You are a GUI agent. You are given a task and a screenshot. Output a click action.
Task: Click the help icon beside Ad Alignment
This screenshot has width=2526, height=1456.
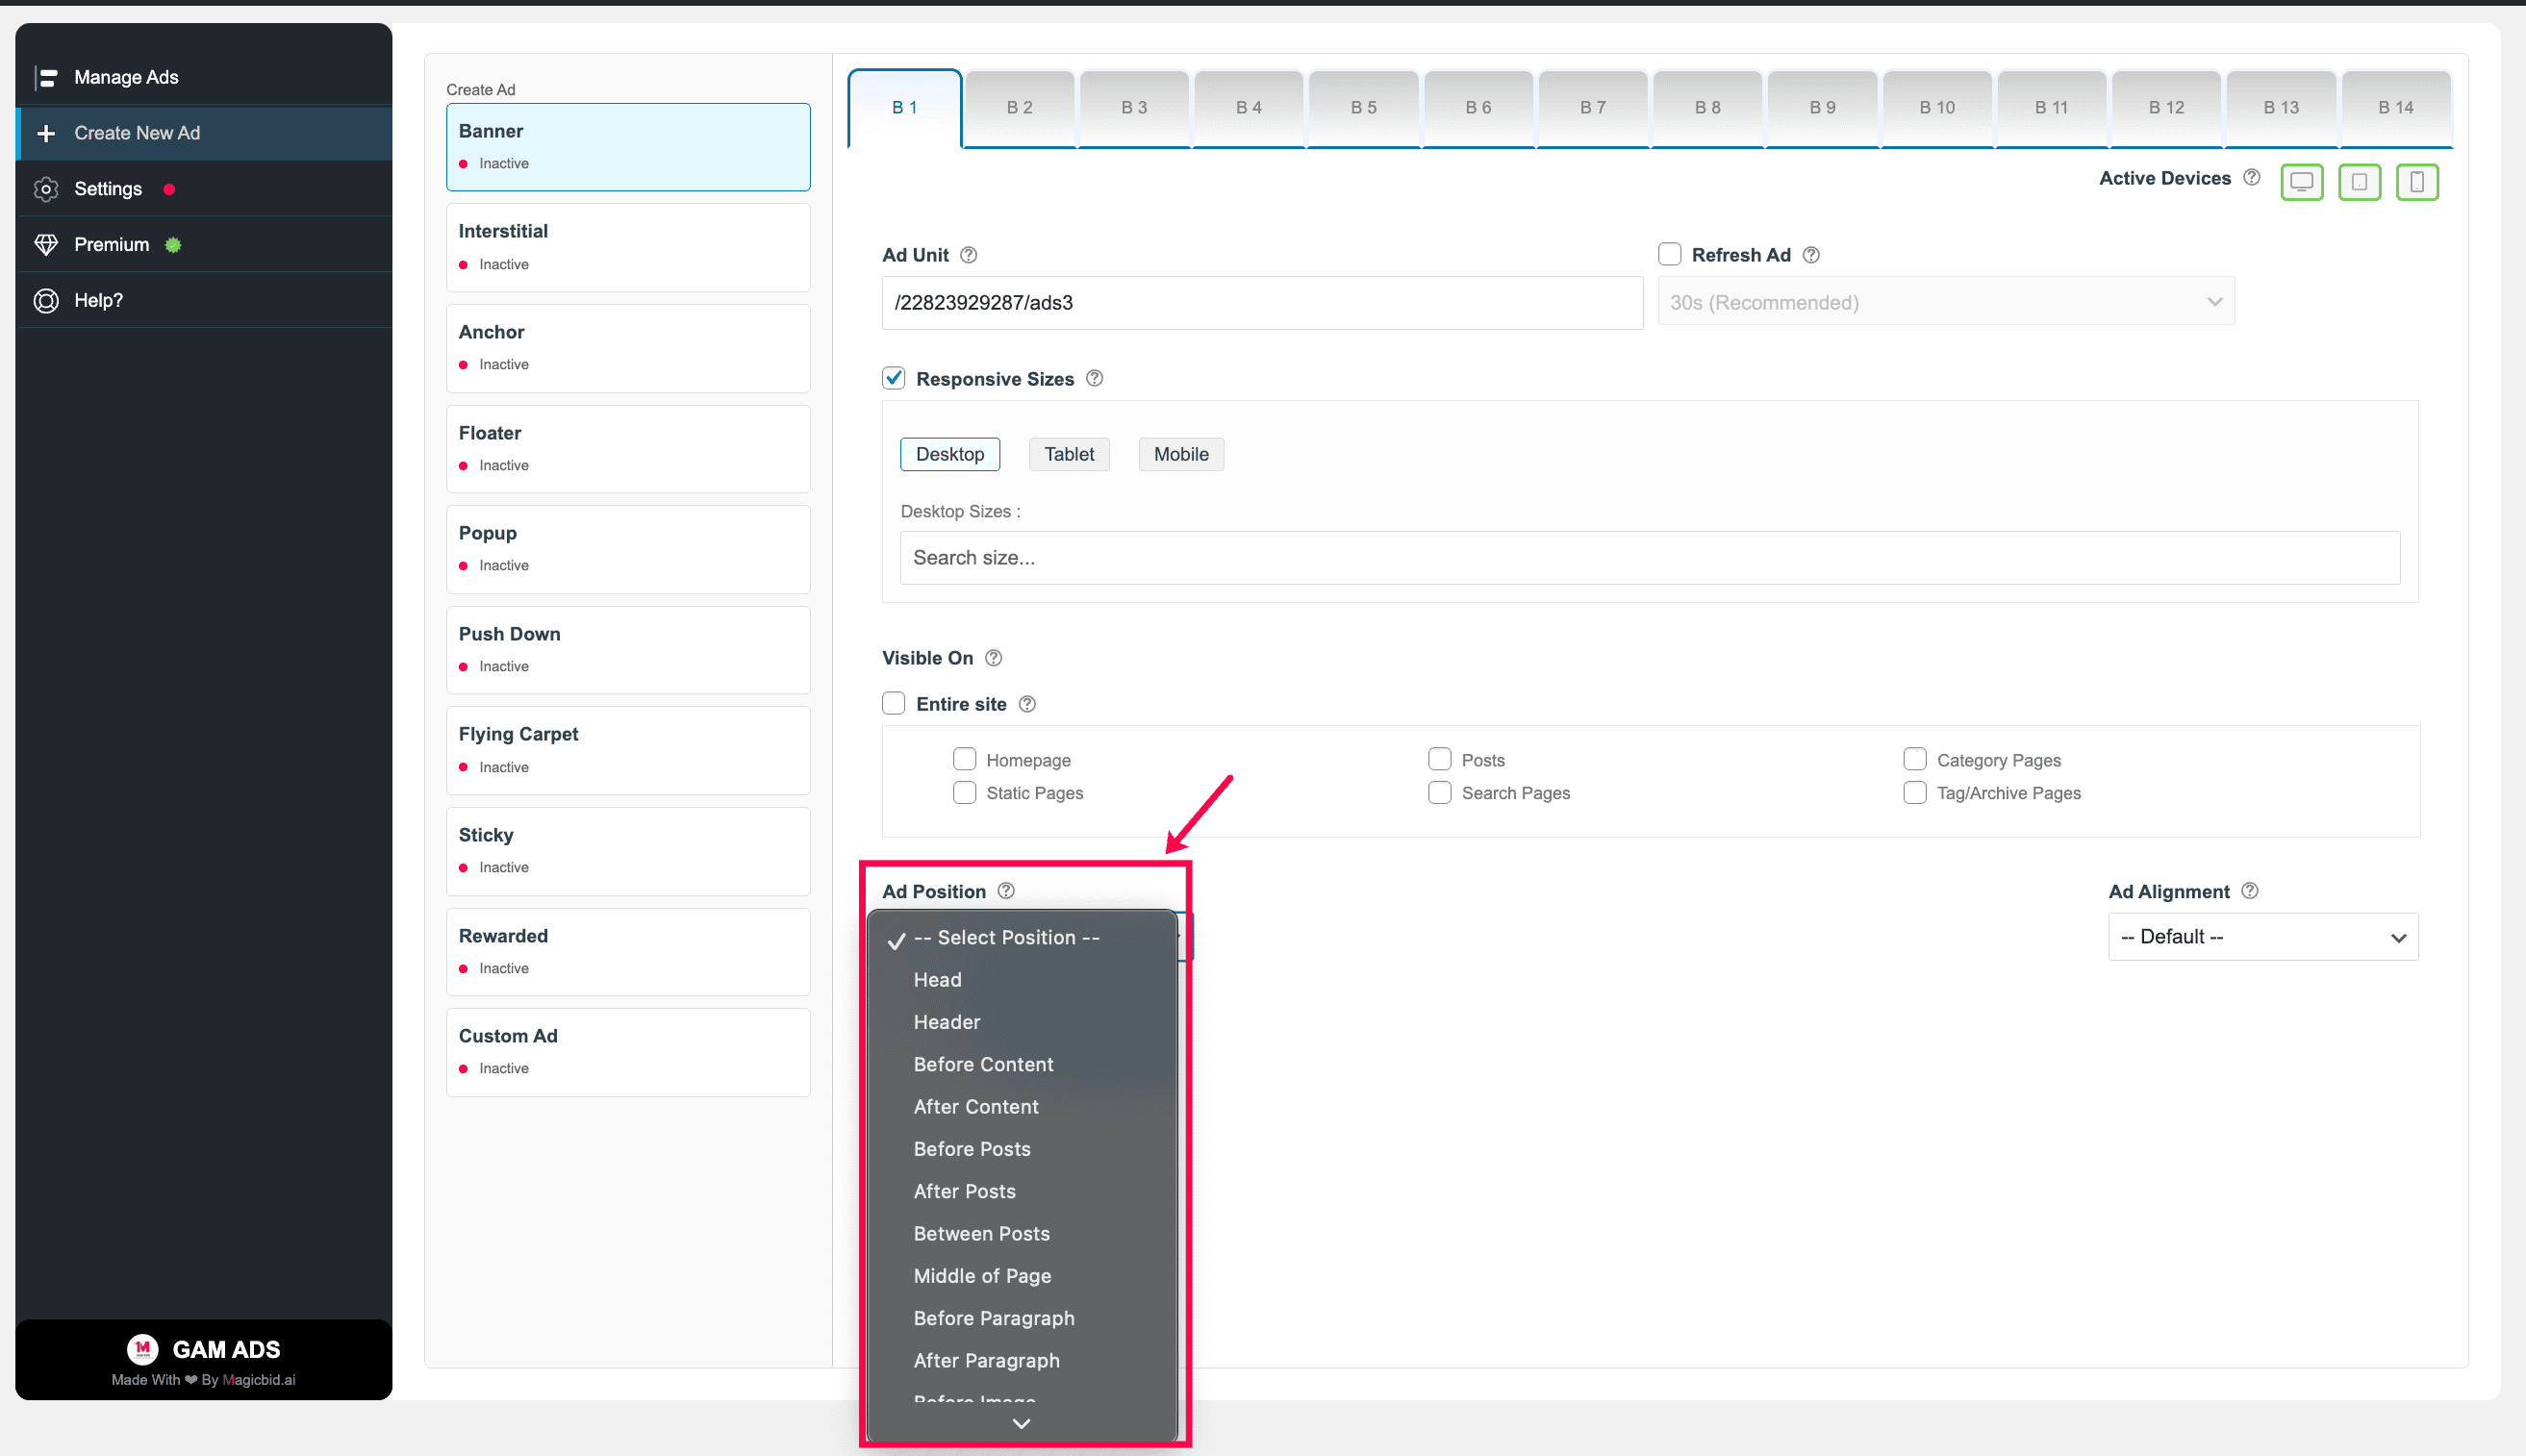(2249, 891)
